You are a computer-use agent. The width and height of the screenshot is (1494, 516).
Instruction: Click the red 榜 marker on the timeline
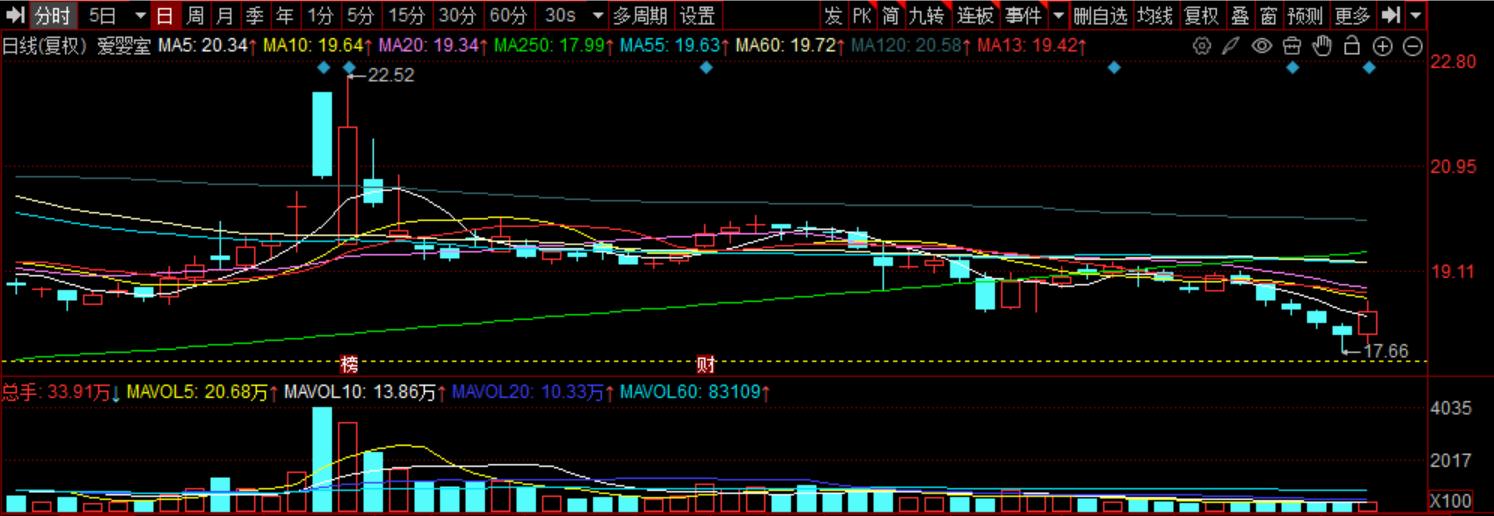(349, 363)
